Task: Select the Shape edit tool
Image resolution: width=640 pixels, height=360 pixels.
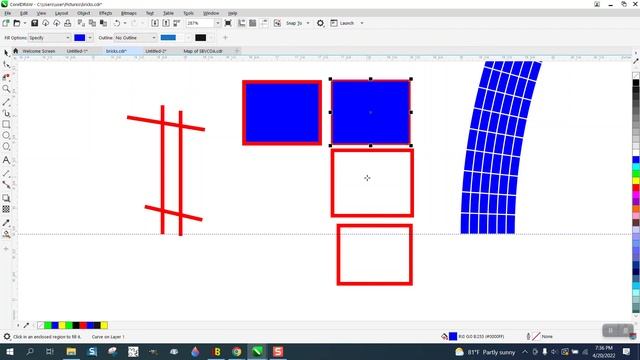Action: pos(6,65)
